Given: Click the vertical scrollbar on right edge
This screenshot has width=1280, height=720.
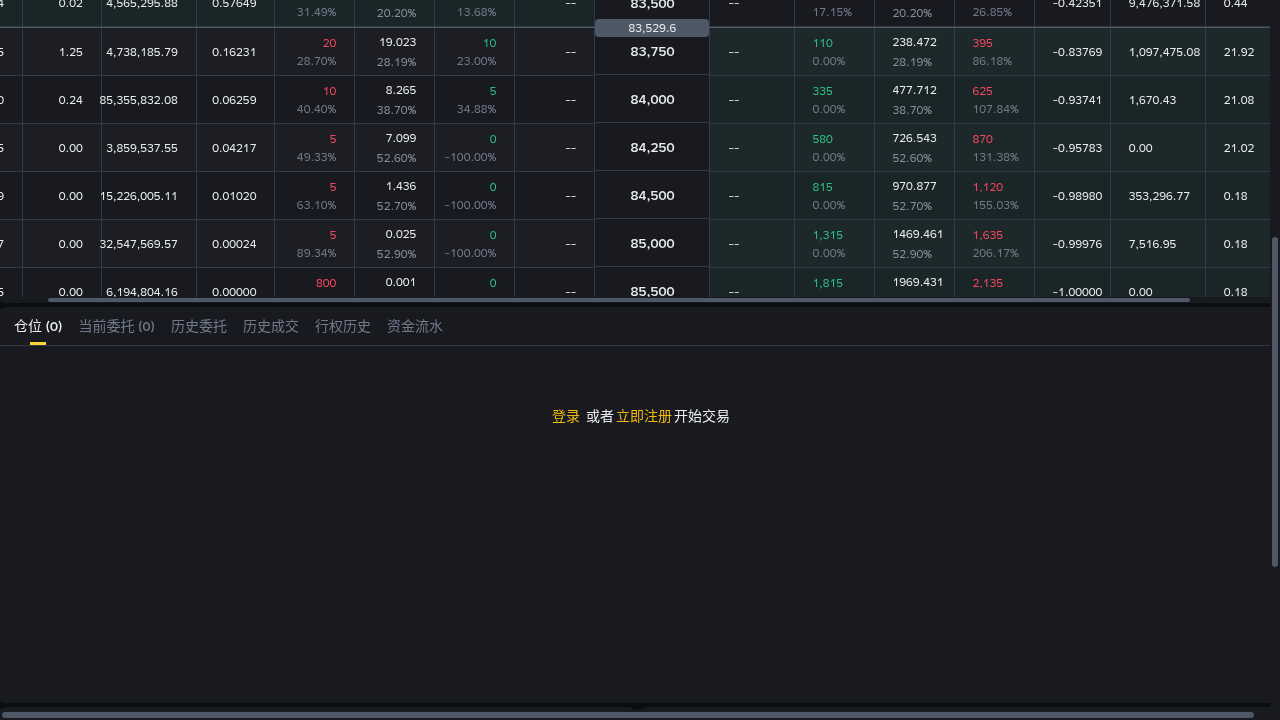Looking at the screenshot, I should click(1275, 402).
